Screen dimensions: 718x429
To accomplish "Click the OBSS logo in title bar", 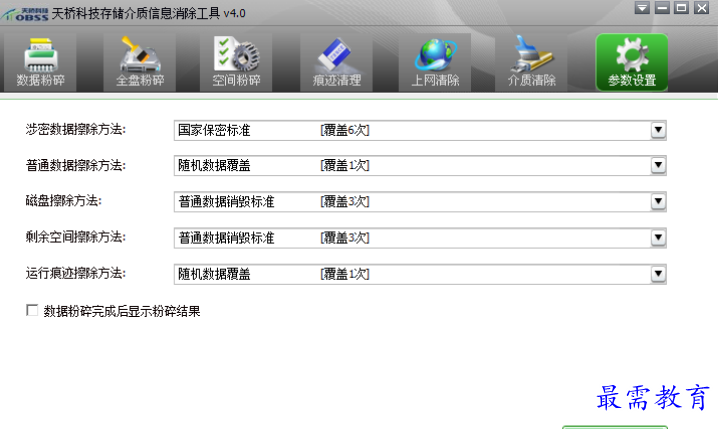I will tap(25, 14).
